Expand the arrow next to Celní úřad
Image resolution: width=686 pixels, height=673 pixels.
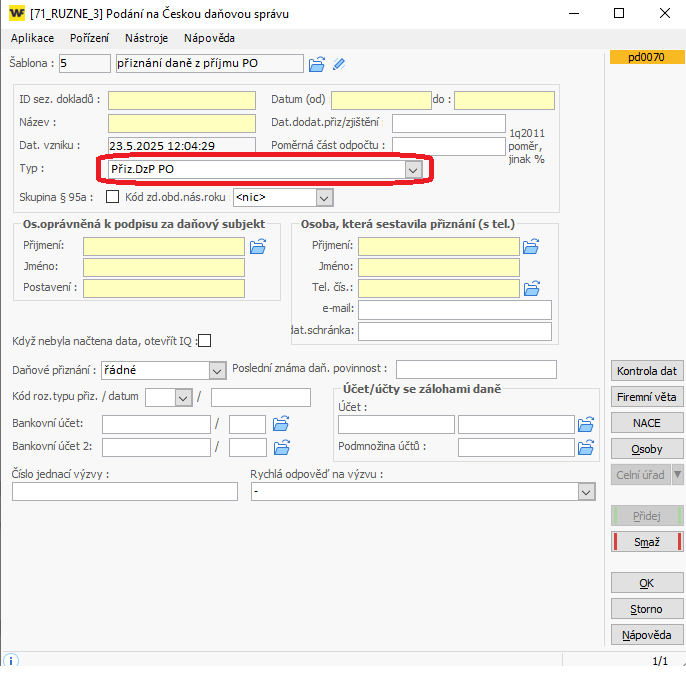pos(678,474)
